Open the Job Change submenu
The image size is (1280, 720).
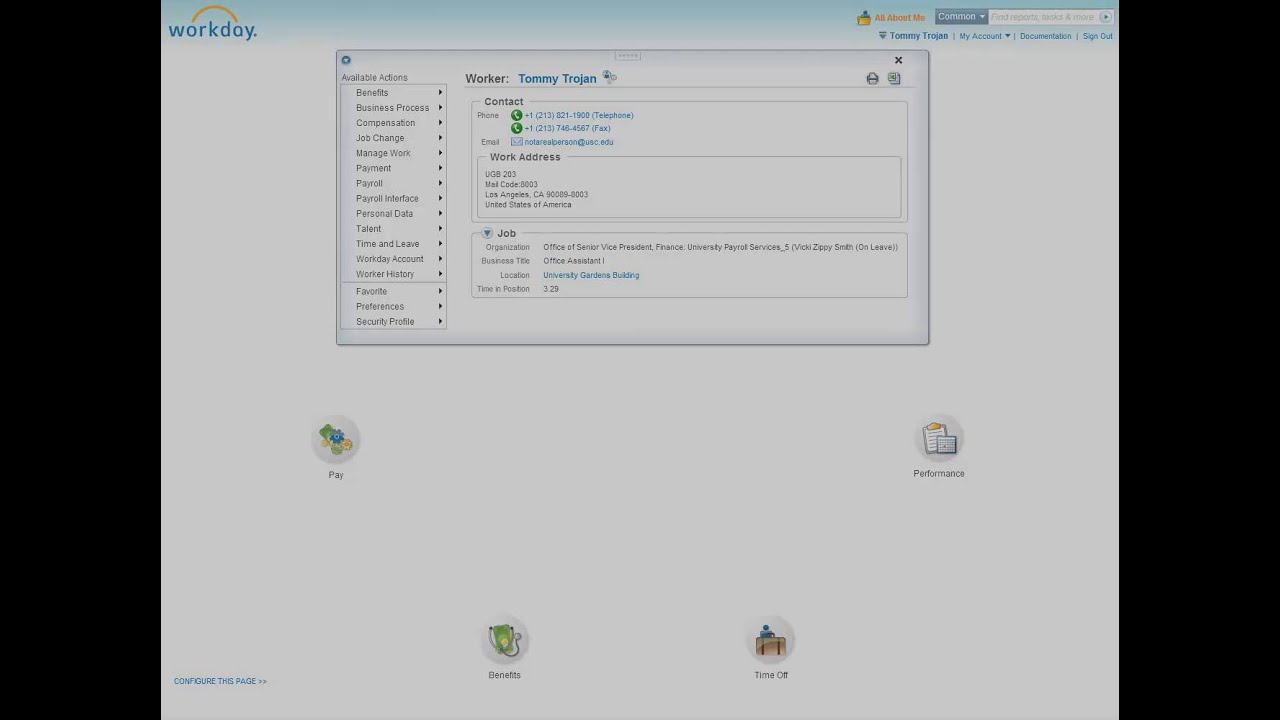point(393,138)
